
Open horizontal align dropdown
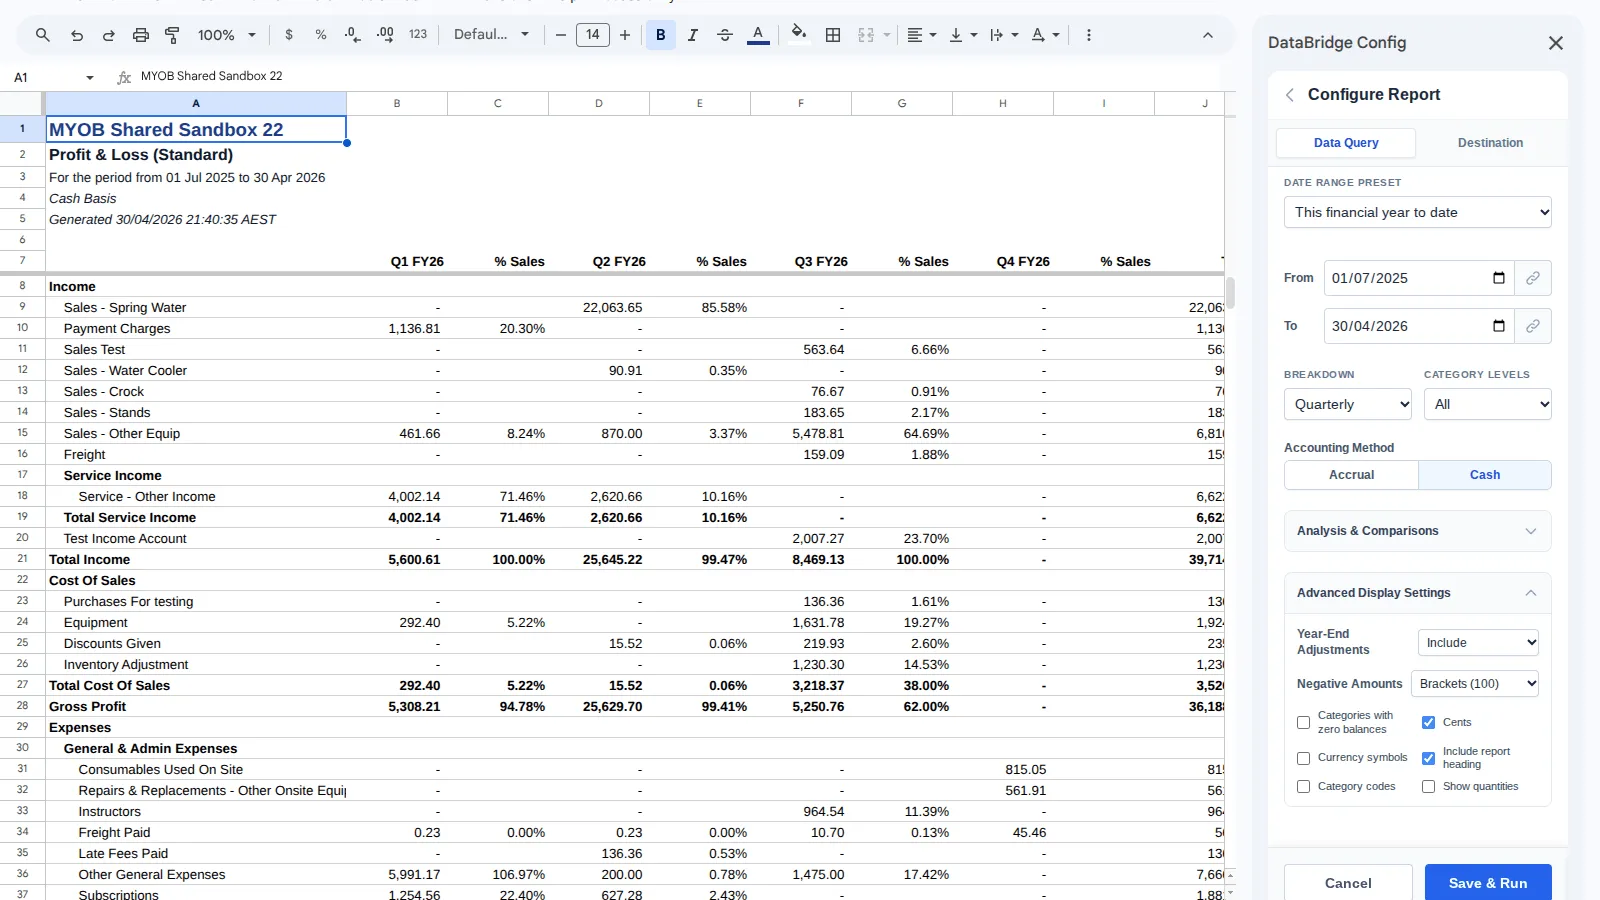point(922,35)
